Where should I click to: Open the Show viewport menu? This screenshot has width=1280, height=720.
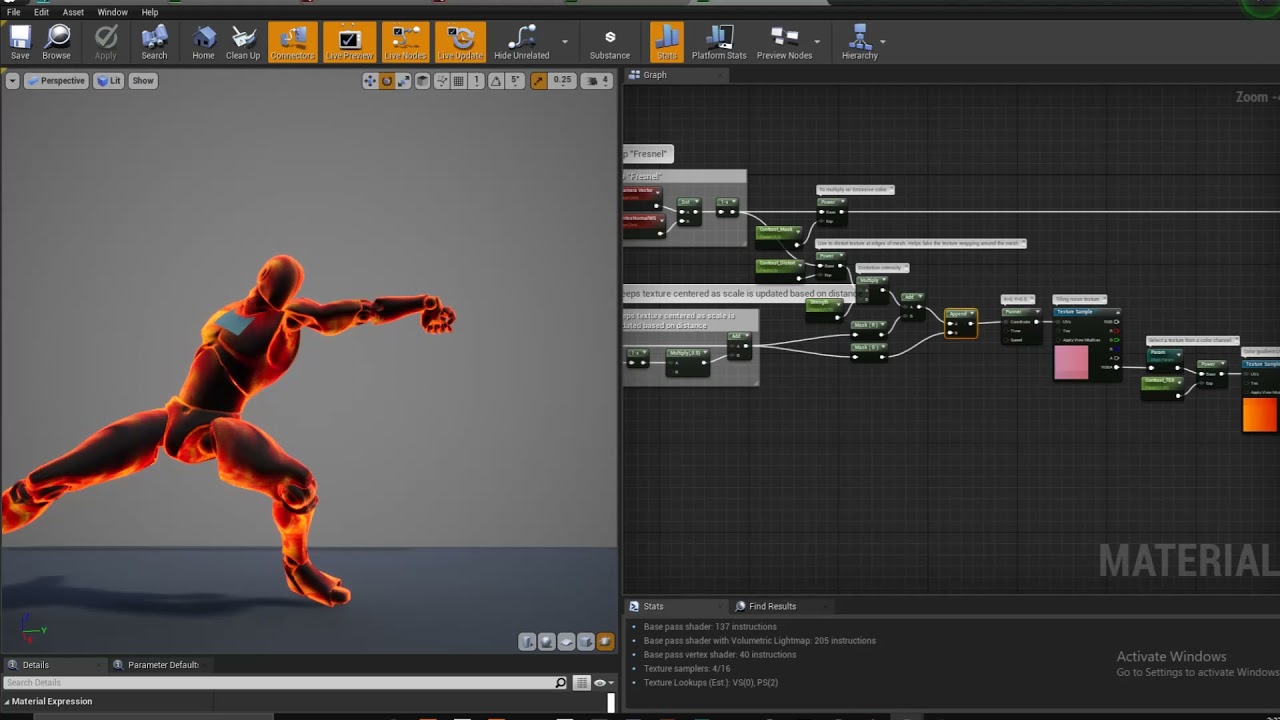(143, 81)
